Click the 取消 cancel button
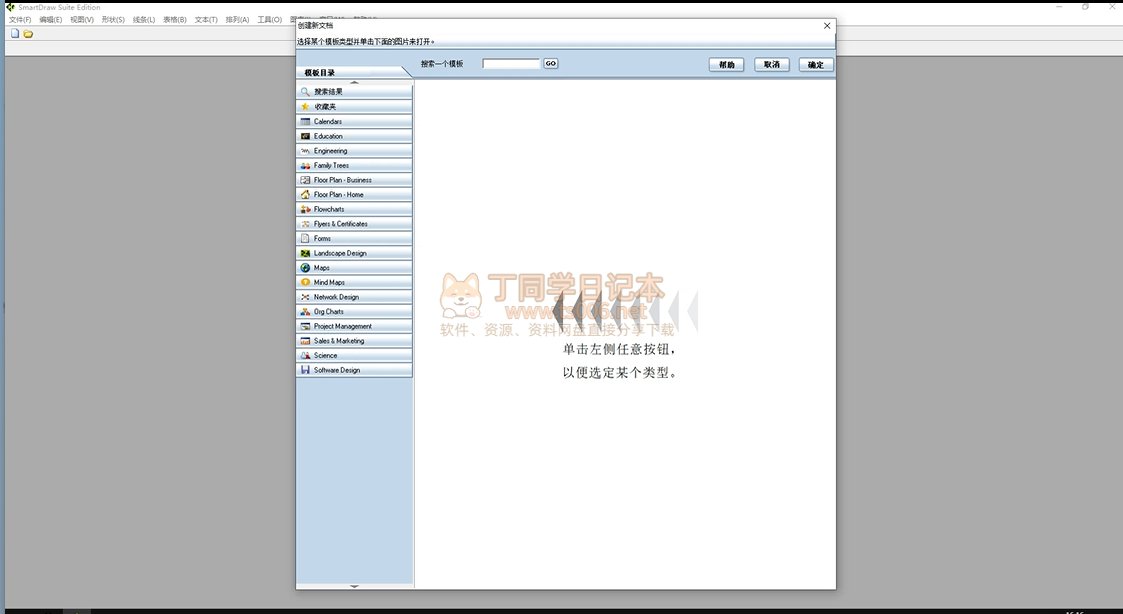The width and height of the screenshot is (1123, 614). (x=771, y=64)
